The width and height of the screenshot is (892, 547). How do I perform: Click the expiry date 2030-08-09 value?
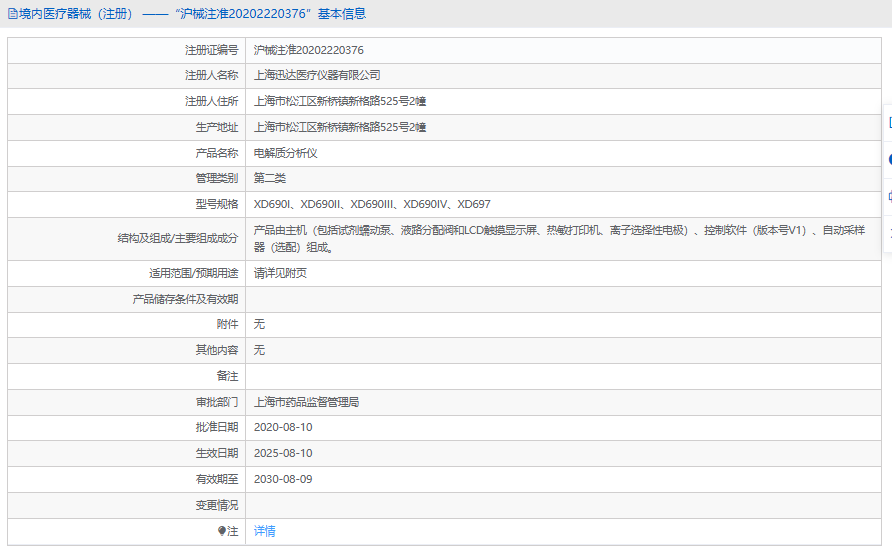click(283, 479)
